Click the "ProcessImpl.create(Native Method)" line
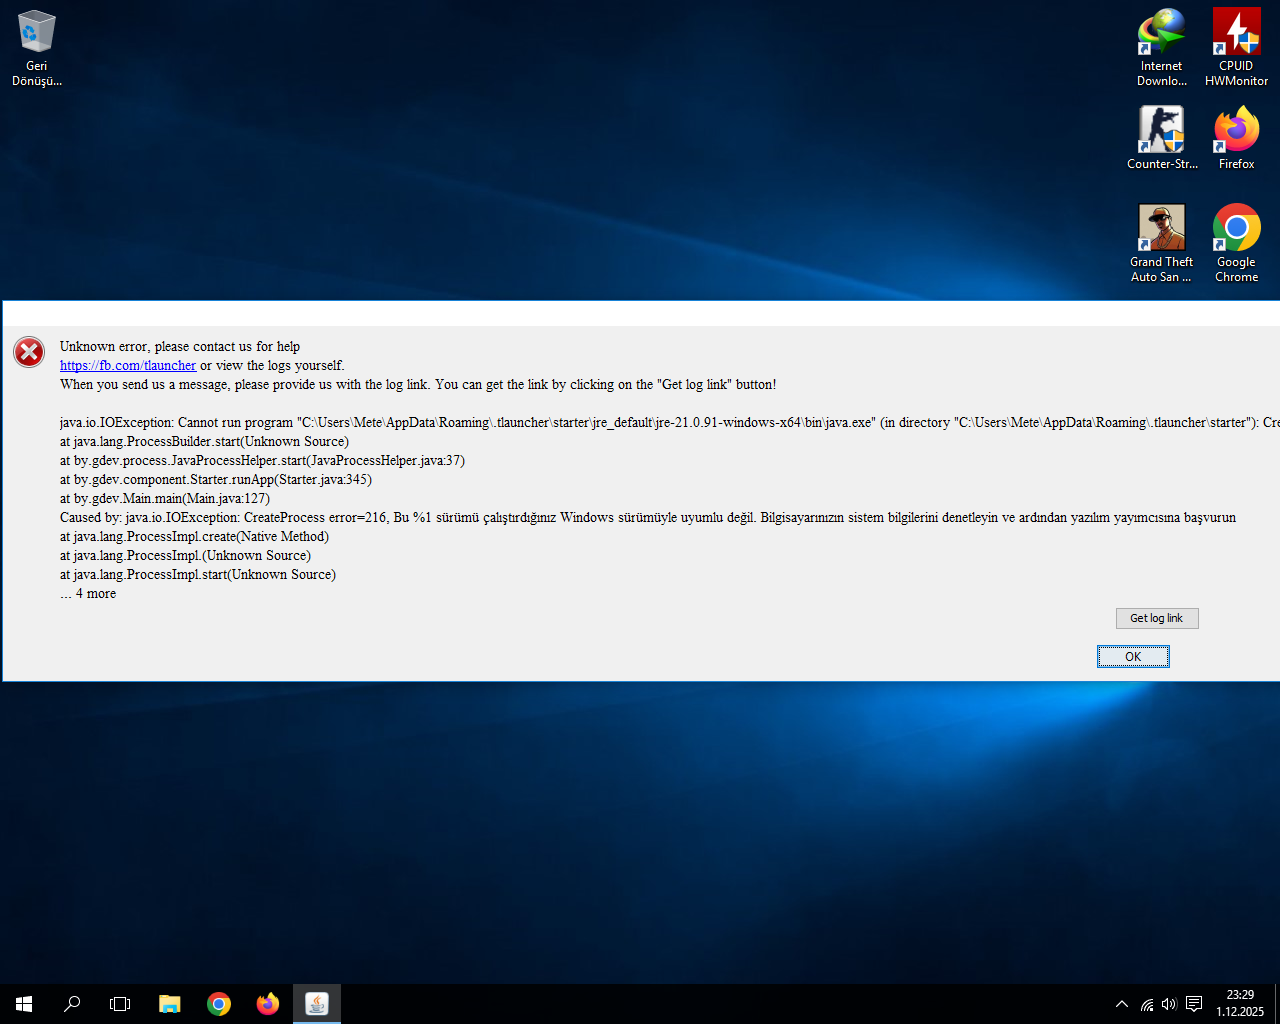 pyautogui.click(x=194, y=537)
